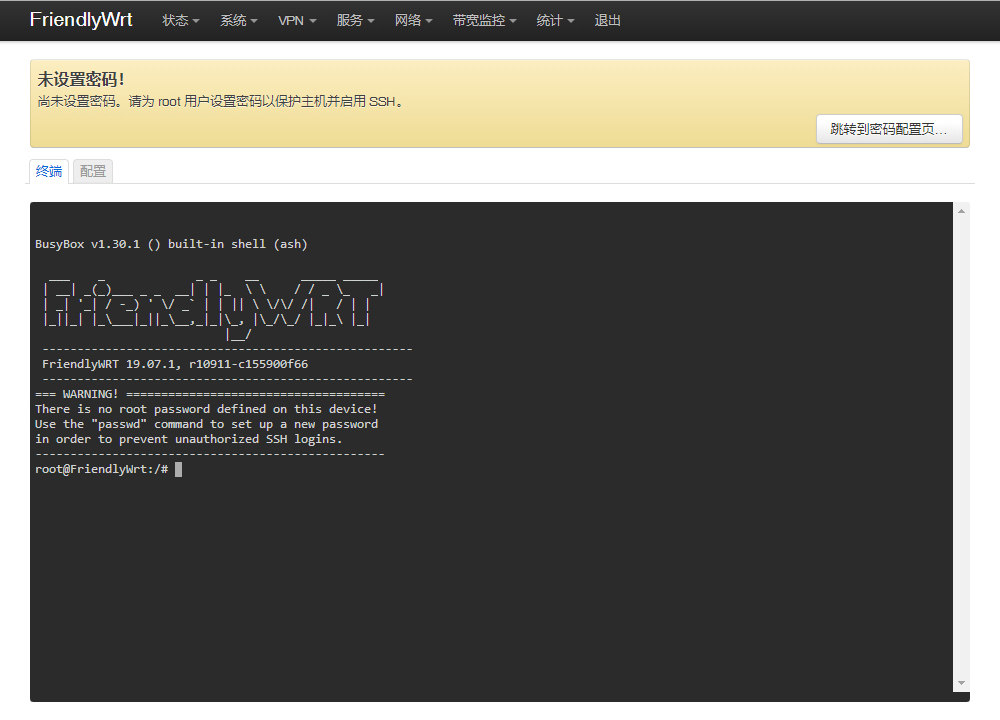Click 退出 to log out
1000x720 pixels.
coord(607,20)
